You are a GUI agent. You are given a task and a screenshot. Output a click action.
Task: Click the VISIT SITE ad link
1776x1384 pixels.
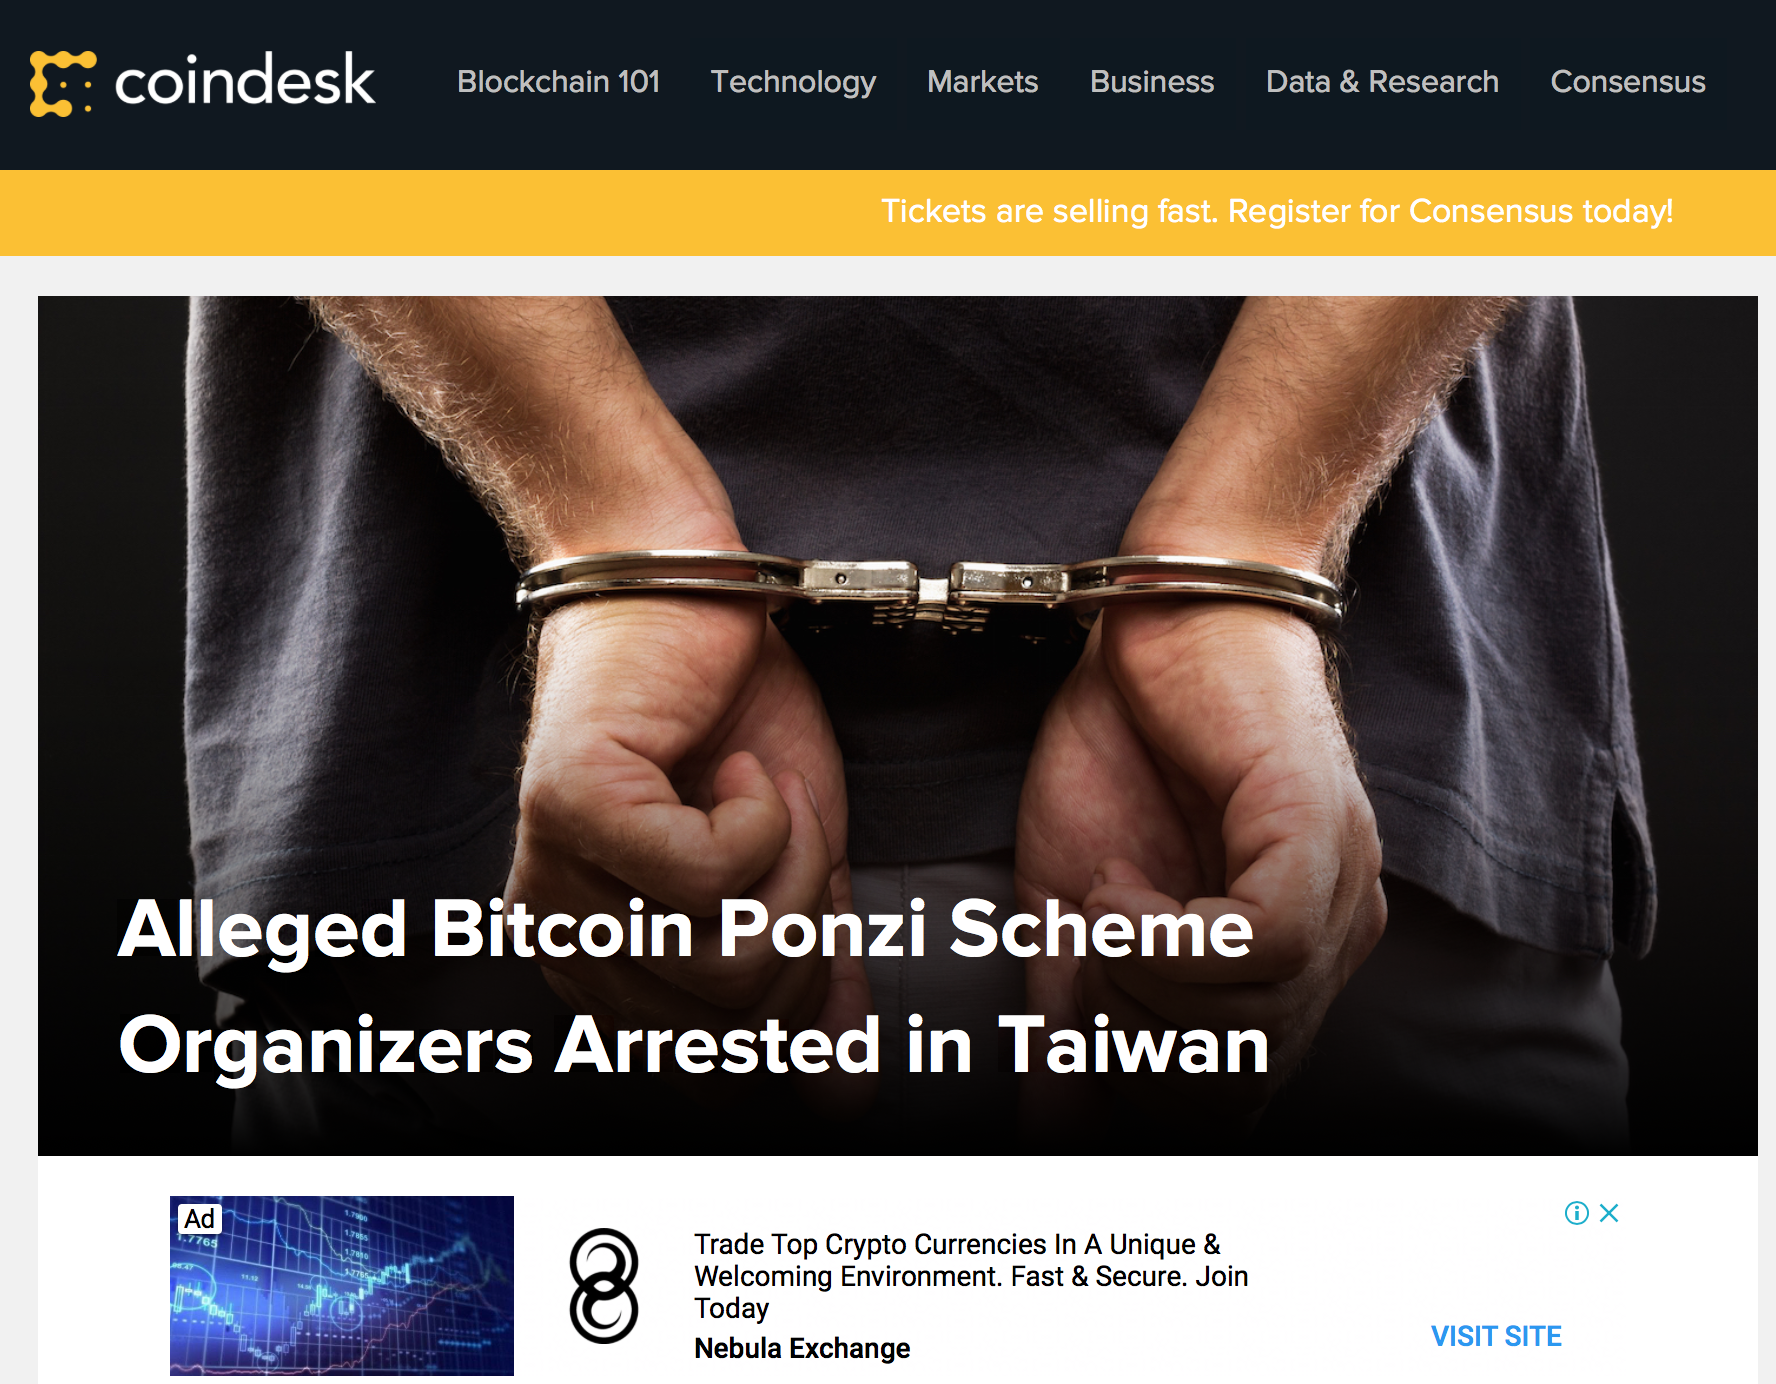pyautogui.click(x=1496, y=1336)
